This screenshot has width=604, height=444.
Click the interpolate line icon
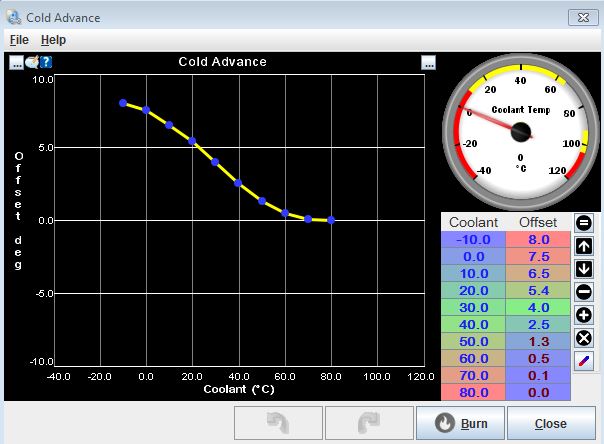[585, 361]
